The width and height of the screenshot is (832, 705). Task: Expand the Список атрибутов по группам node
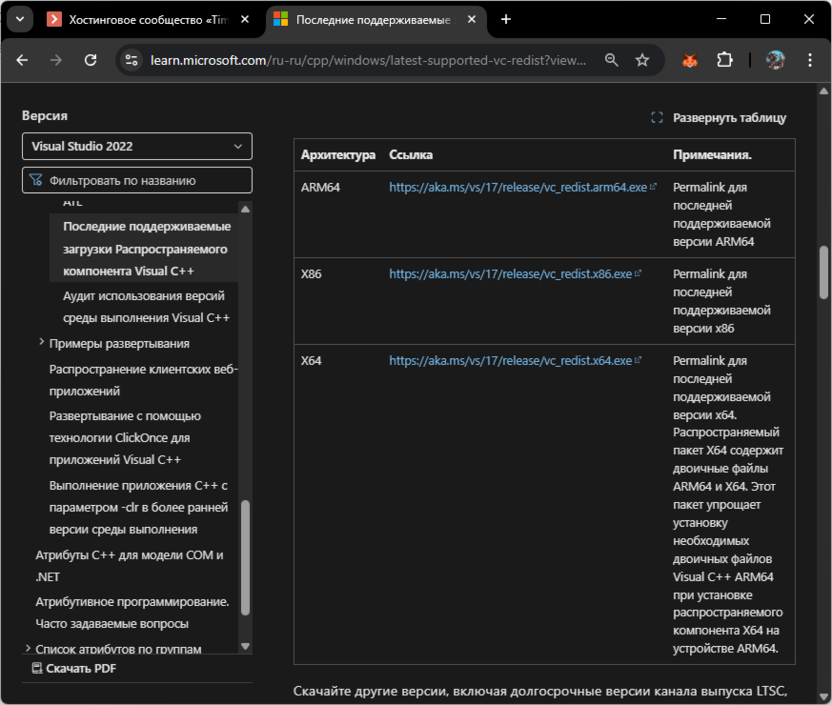(x=27, y=649)
